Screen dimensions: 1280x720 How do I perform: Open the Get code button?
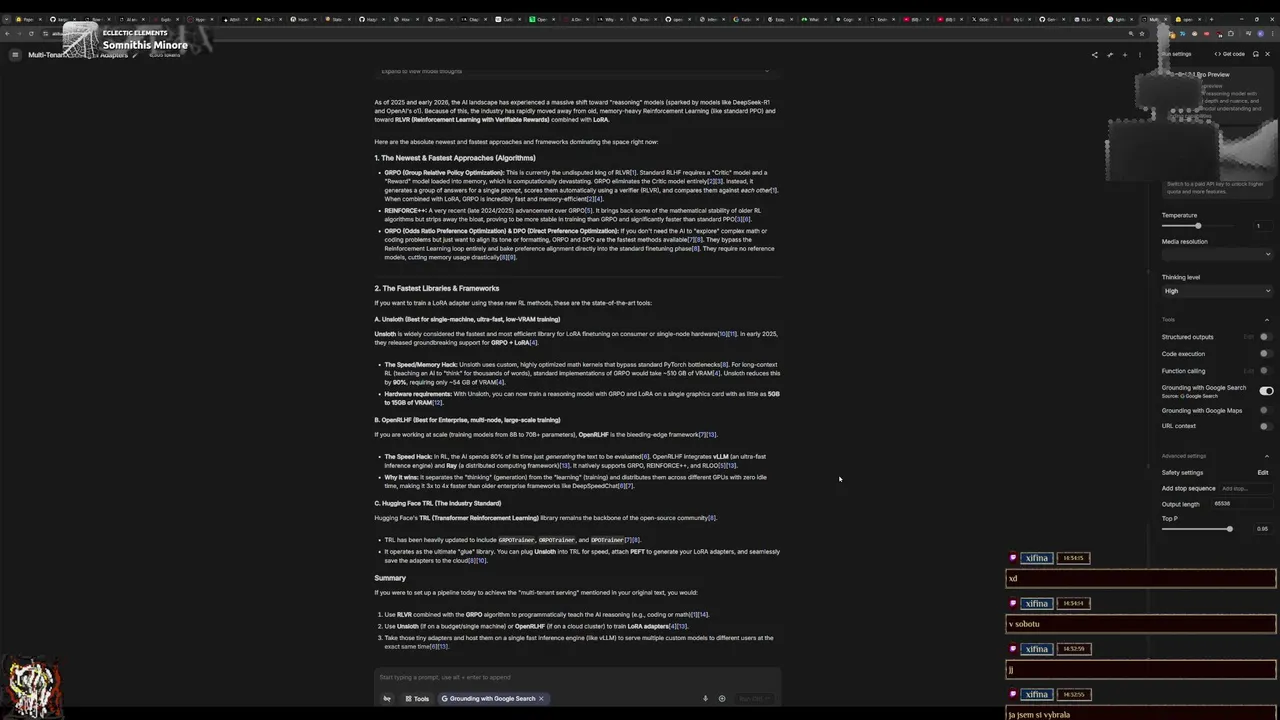click(1229, 54)
